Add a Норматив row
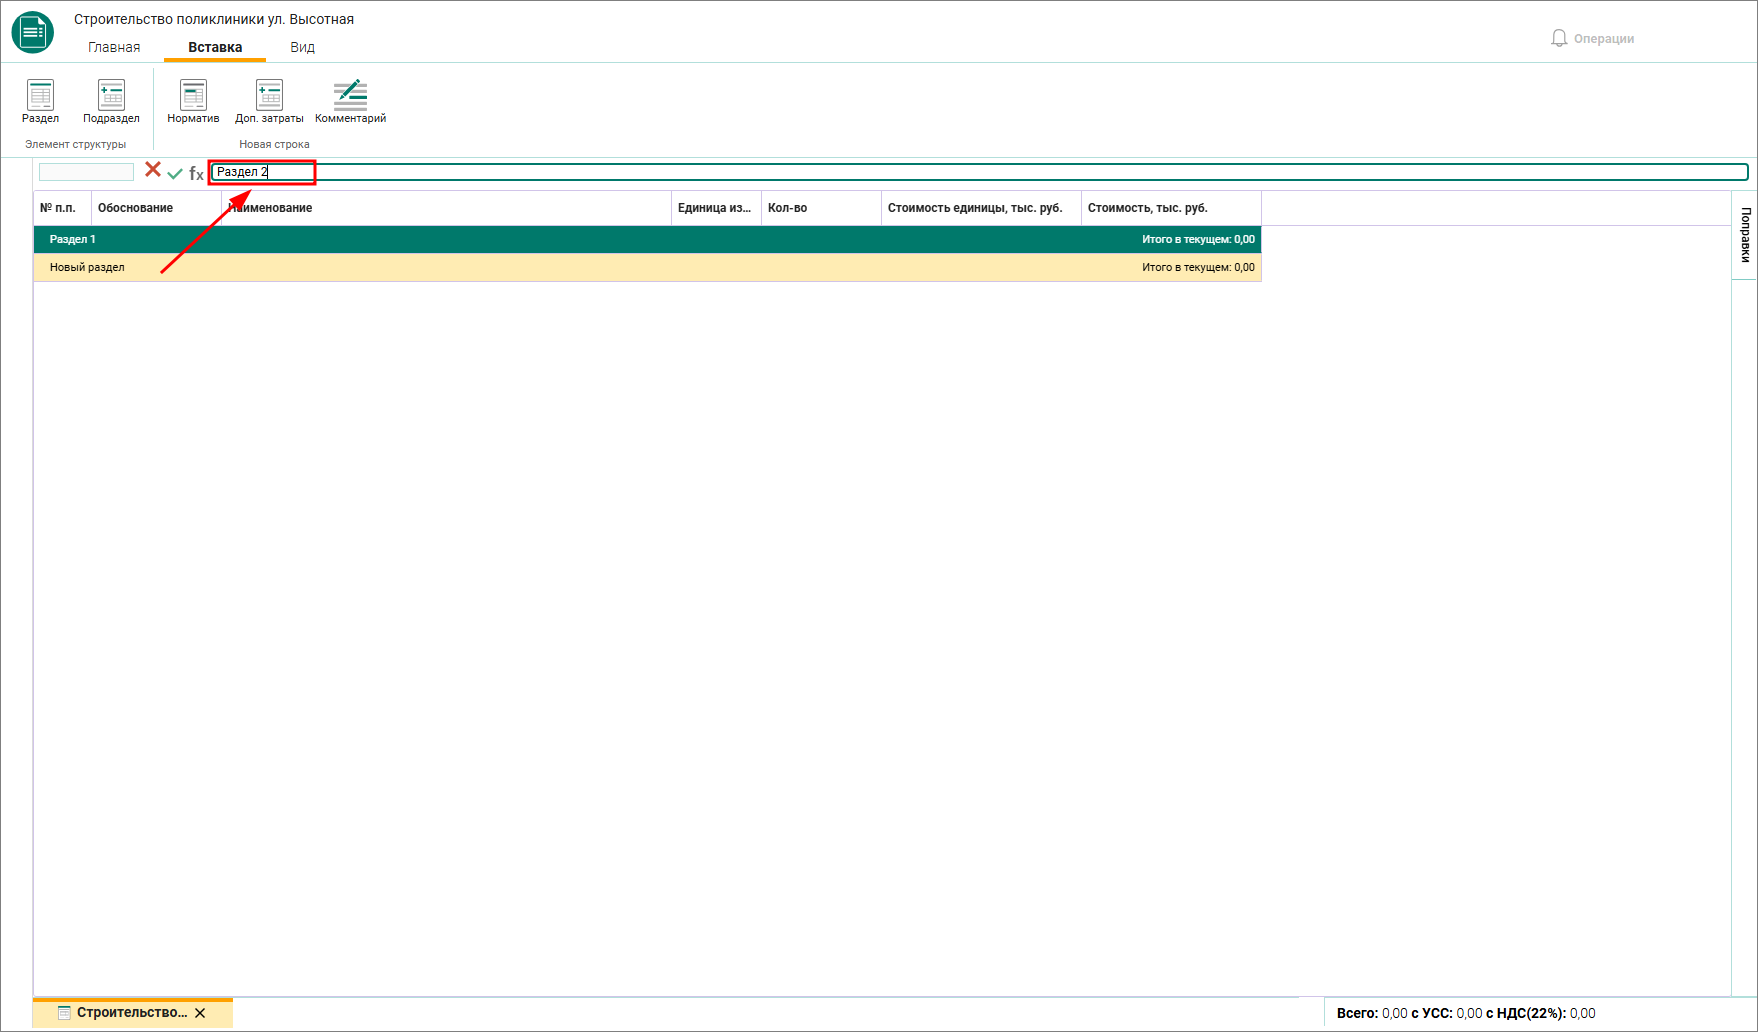Viewport: 1758px width, 1032px height. pos(193,101)
